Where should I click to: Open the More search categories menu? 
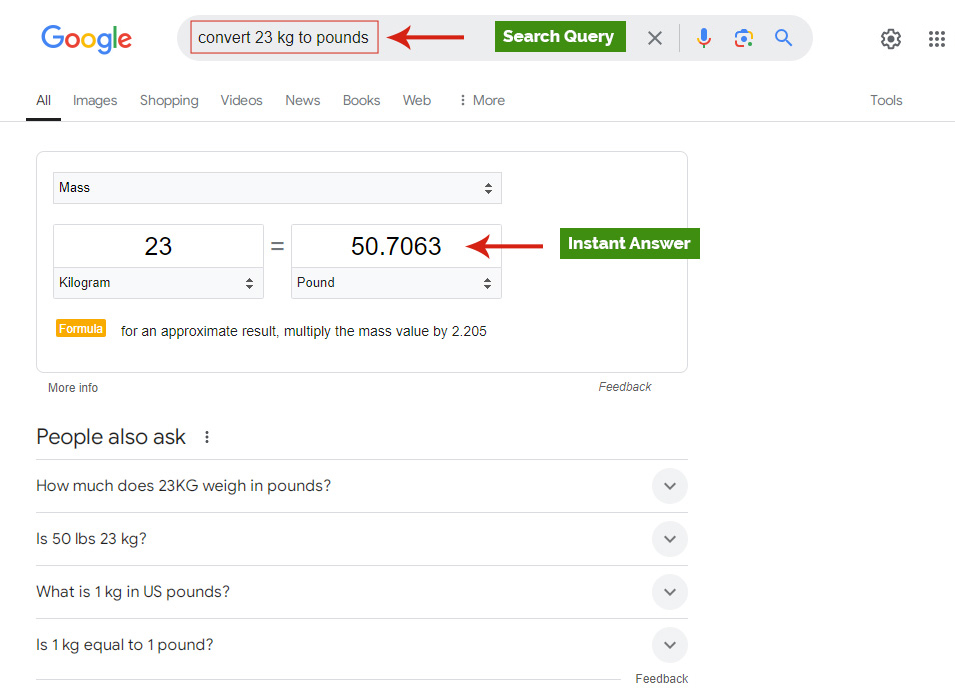pyautogui.click(x=481, y=100)
